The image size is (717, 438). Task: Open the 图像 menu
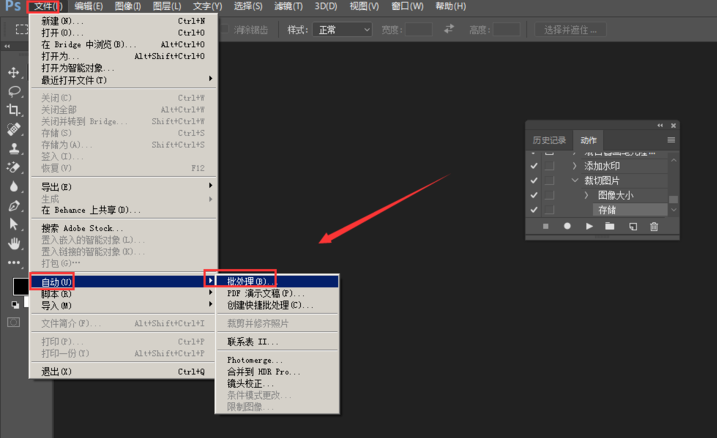(x=128, y=6)
